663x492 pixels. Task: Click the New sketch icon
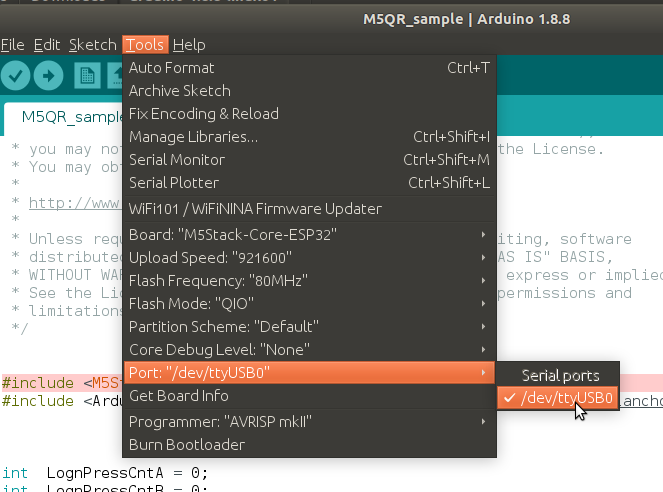[x=88, y=76]
